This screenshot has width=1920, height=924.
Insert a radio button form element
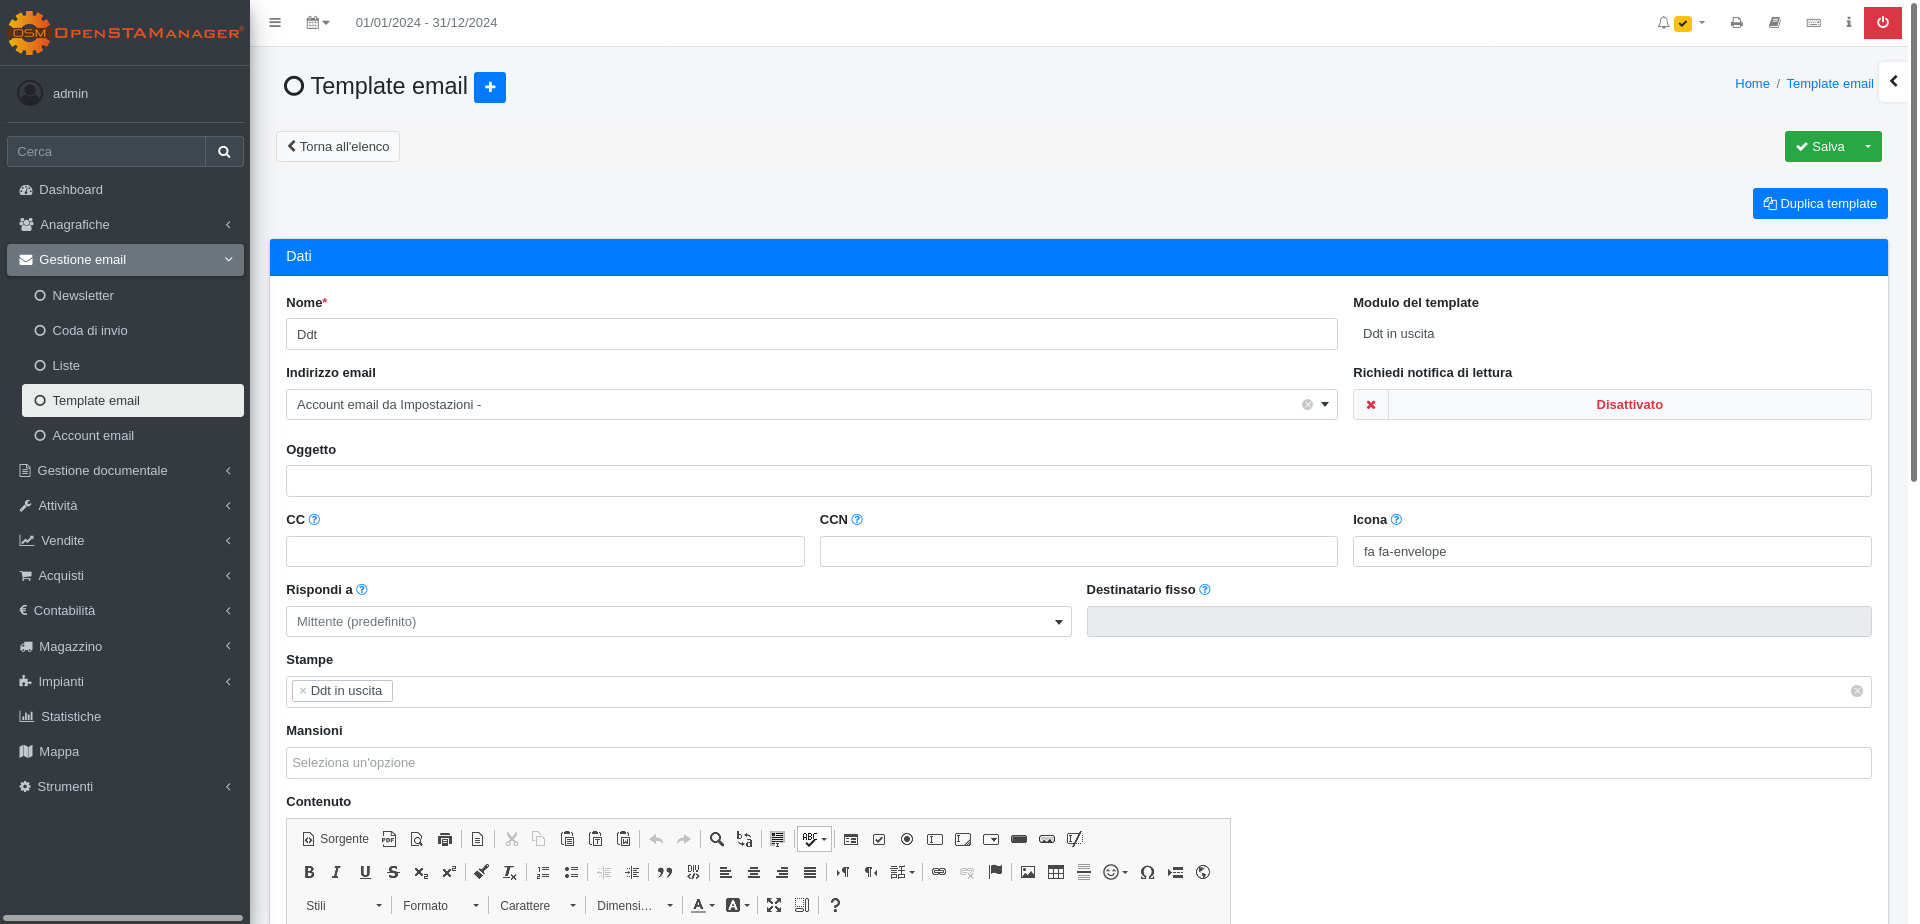pos(907,839)
